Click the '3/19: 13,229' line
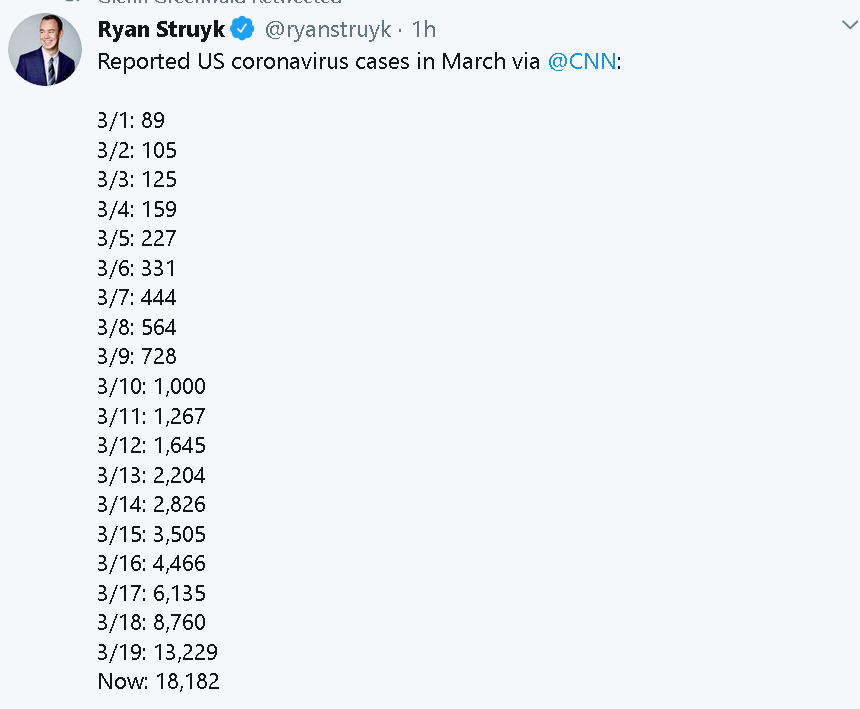 158,652
